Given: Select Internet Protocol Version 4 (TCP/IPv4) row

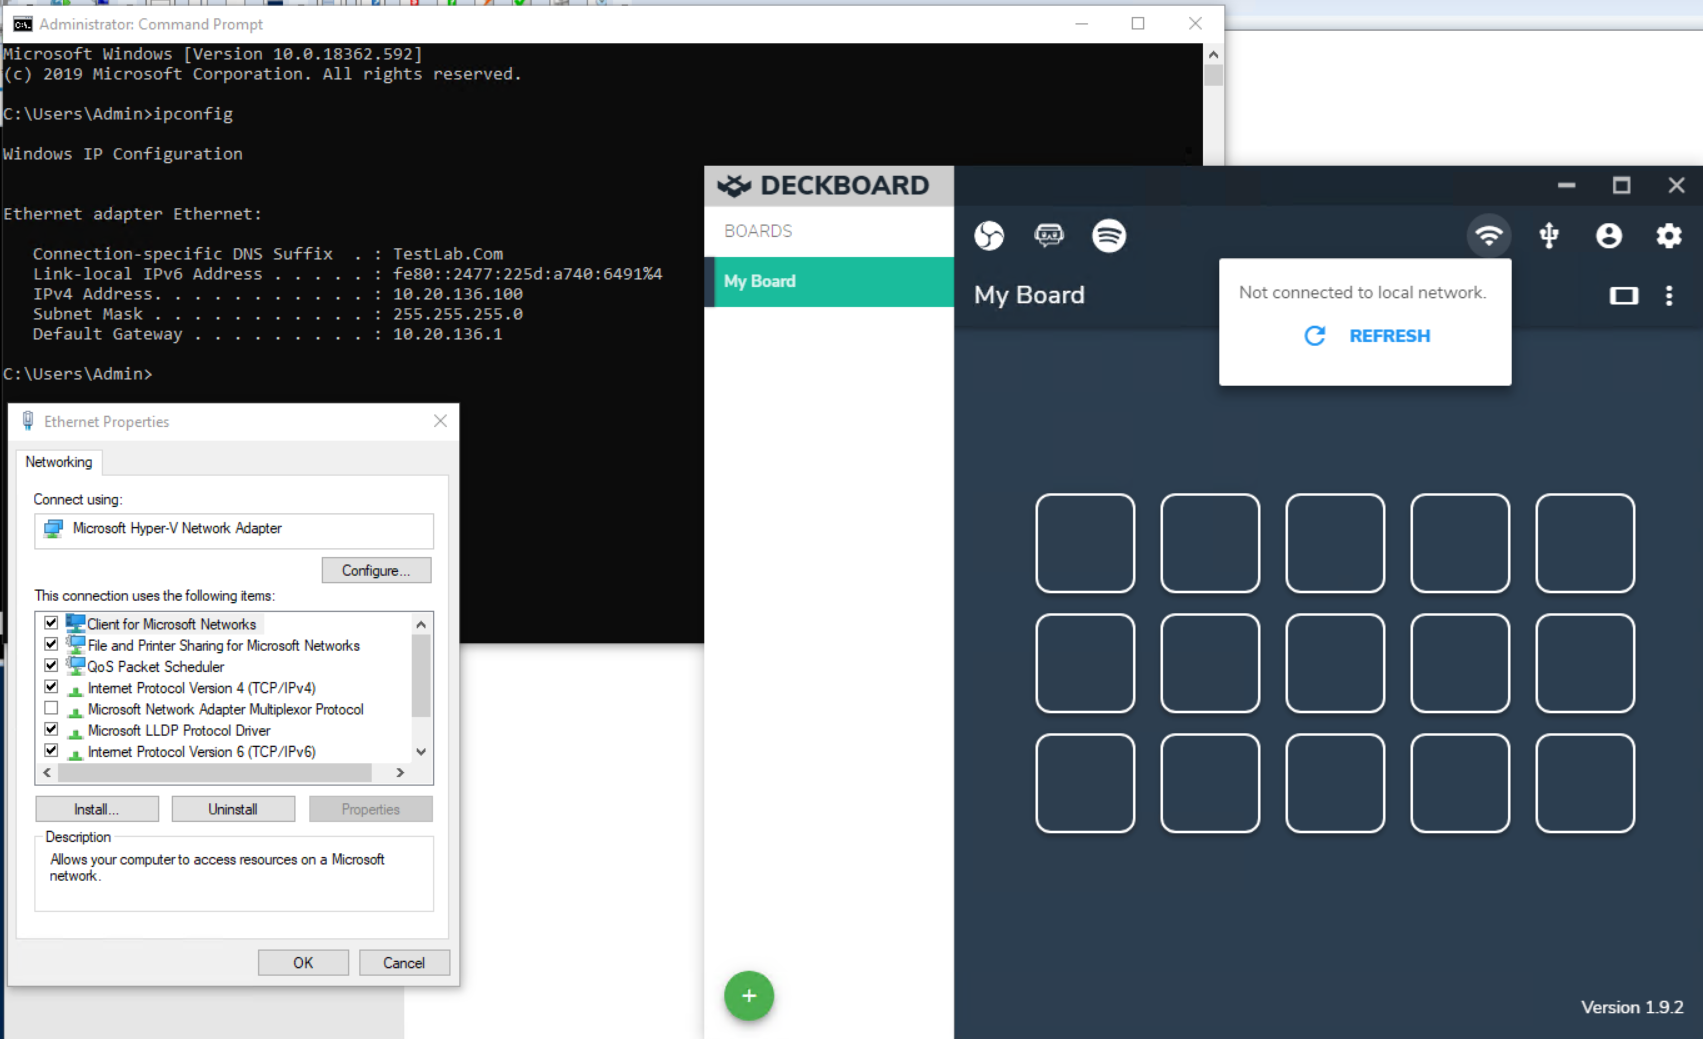Looking at the screenshot, I should [x=201, y=687].
